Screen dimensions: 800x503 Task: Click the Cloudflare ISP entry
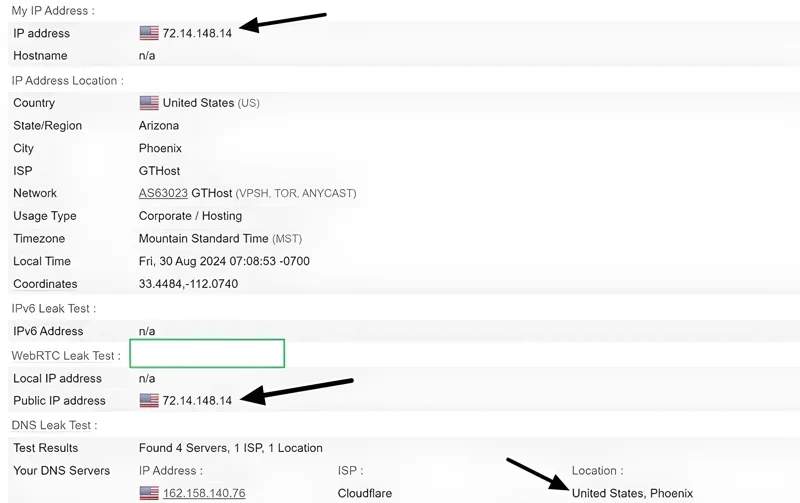pyautogui.click(x=365, y=493)
